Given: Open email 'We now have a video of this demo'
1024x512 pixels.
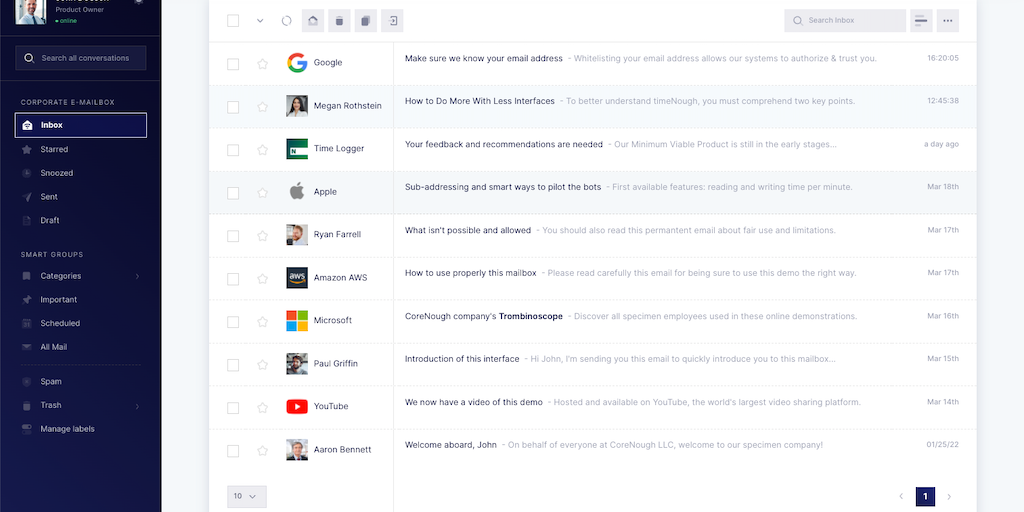Looking at the screenshot, I should (x=473, y=402).
